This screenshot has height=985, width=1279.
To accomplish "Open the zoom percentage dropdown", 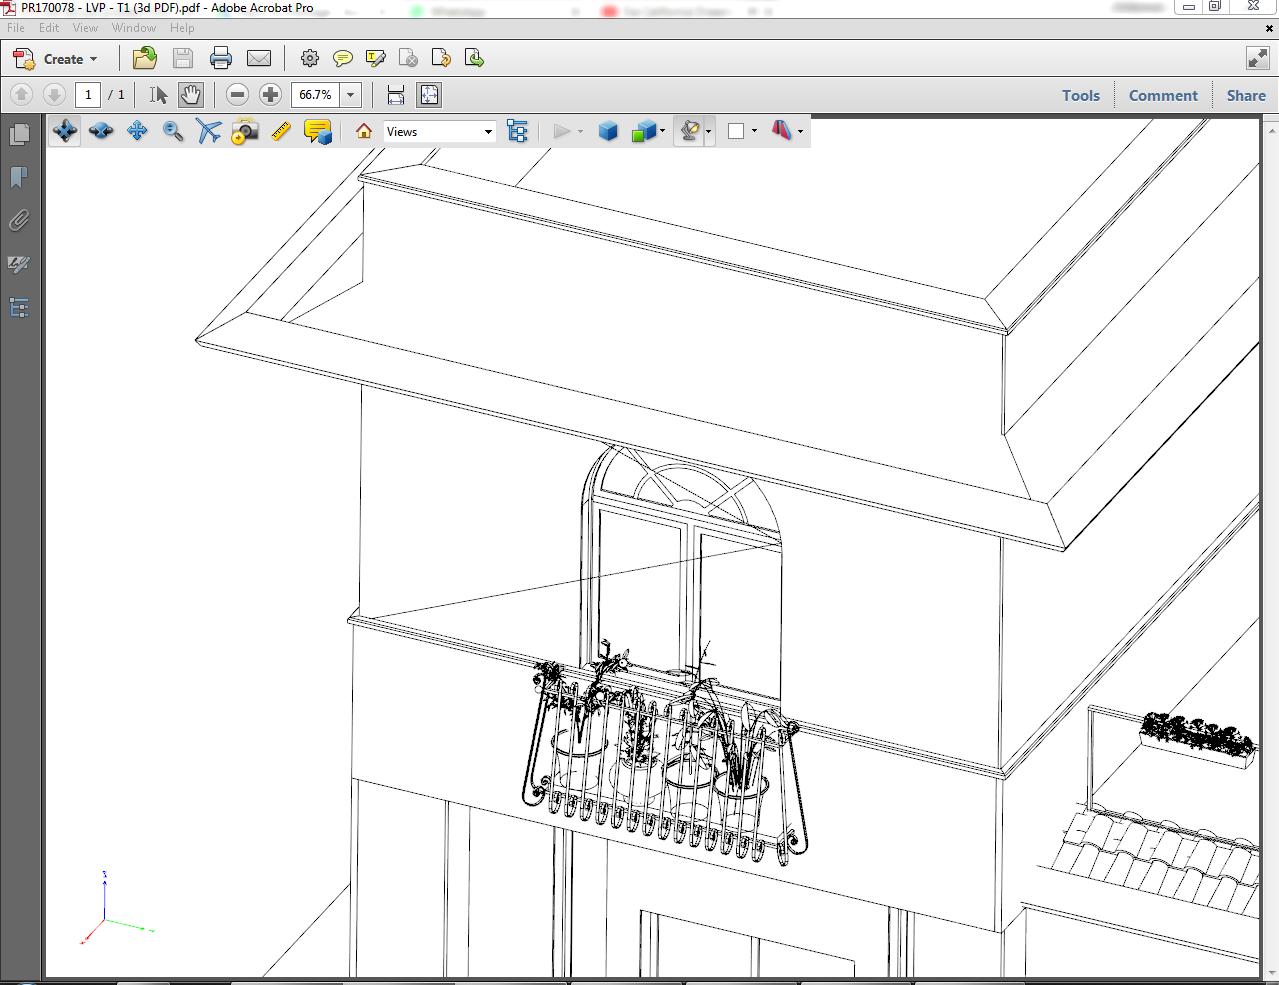I will 351,95.
